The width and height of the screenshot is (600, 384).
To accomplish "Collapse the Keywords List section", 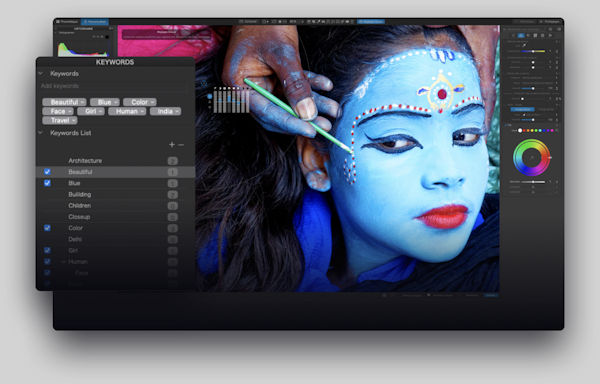I will (x=41, y=133).
